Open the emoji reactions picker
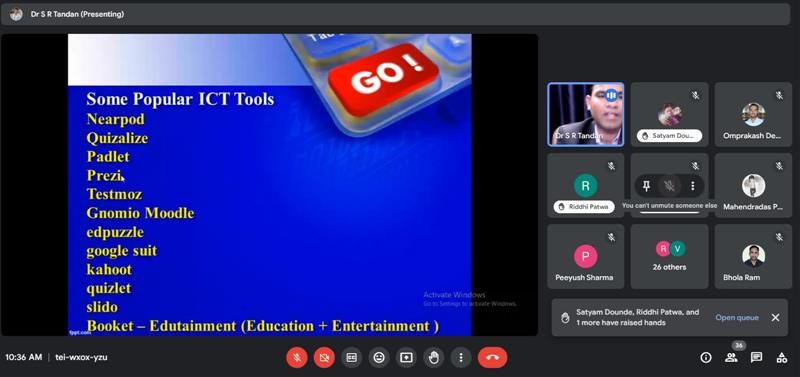Viewport: 800px width, 377px height. tap(379, 358)
